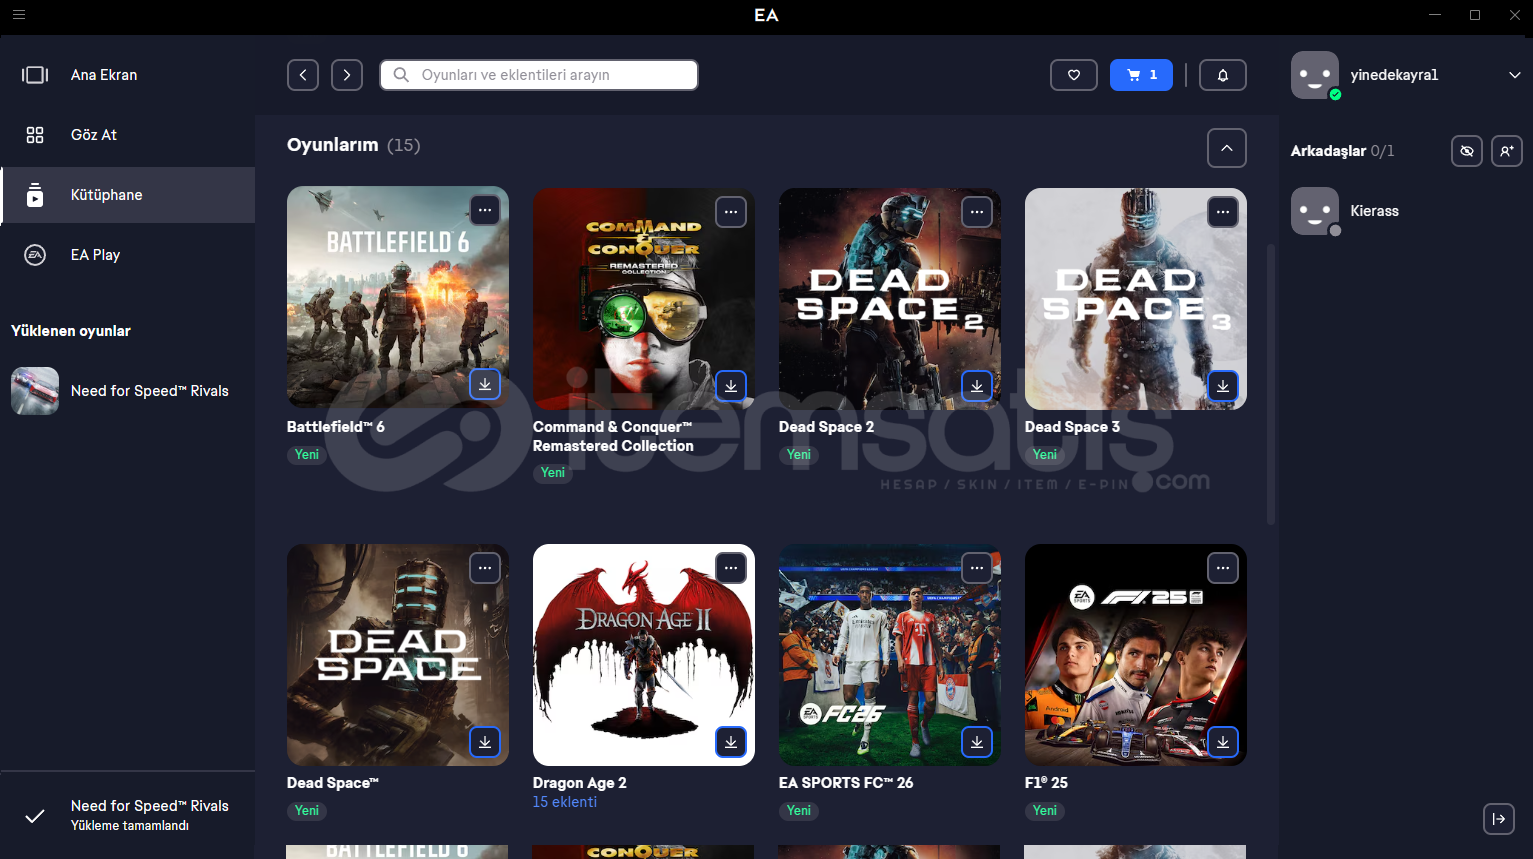This screenshot has width=1533, height=859.
Task: Open the EA Play section
Action: [127, 255]
